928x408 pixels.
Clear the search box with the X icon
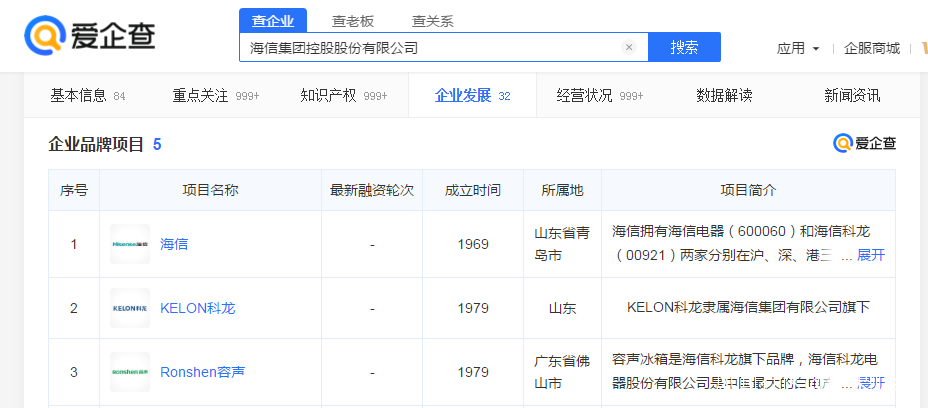(x=629, y=47)
